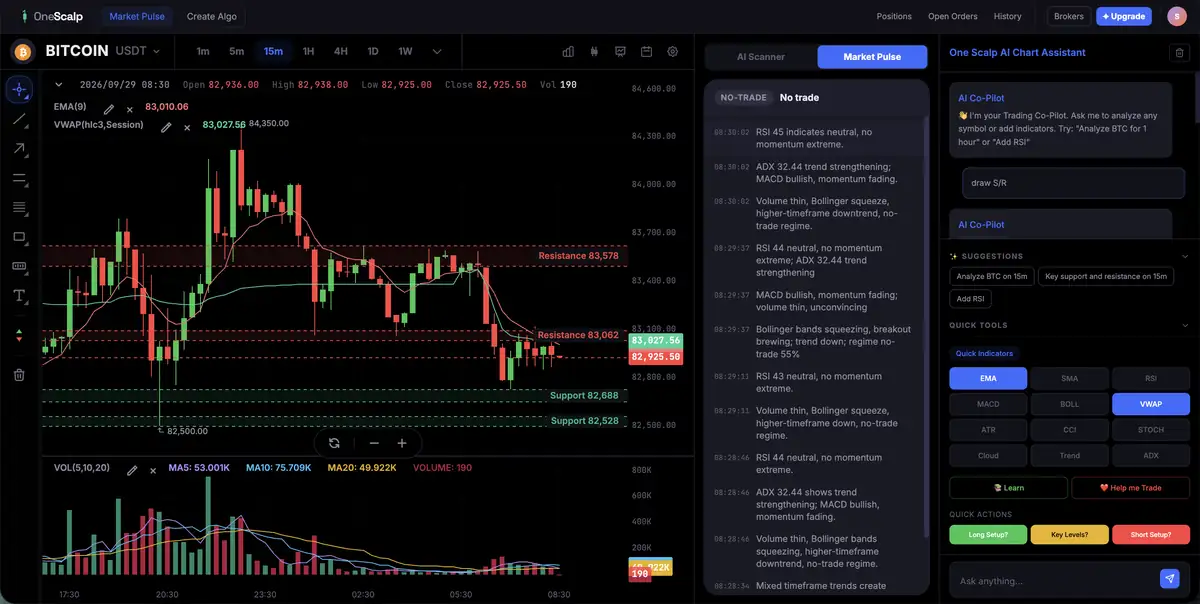The image size is (1200, 604).
Task: Toggle the BOLL quick indicator
Action: (1069, 404)
